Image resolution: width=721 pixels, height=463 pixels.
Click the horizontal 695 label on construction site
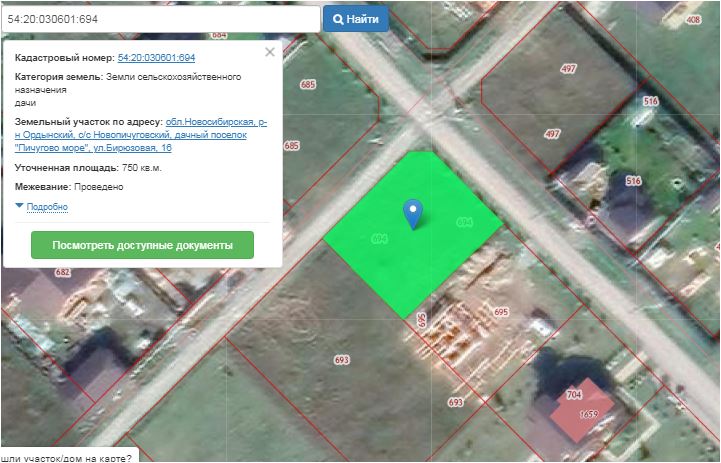tap(501, 312)
